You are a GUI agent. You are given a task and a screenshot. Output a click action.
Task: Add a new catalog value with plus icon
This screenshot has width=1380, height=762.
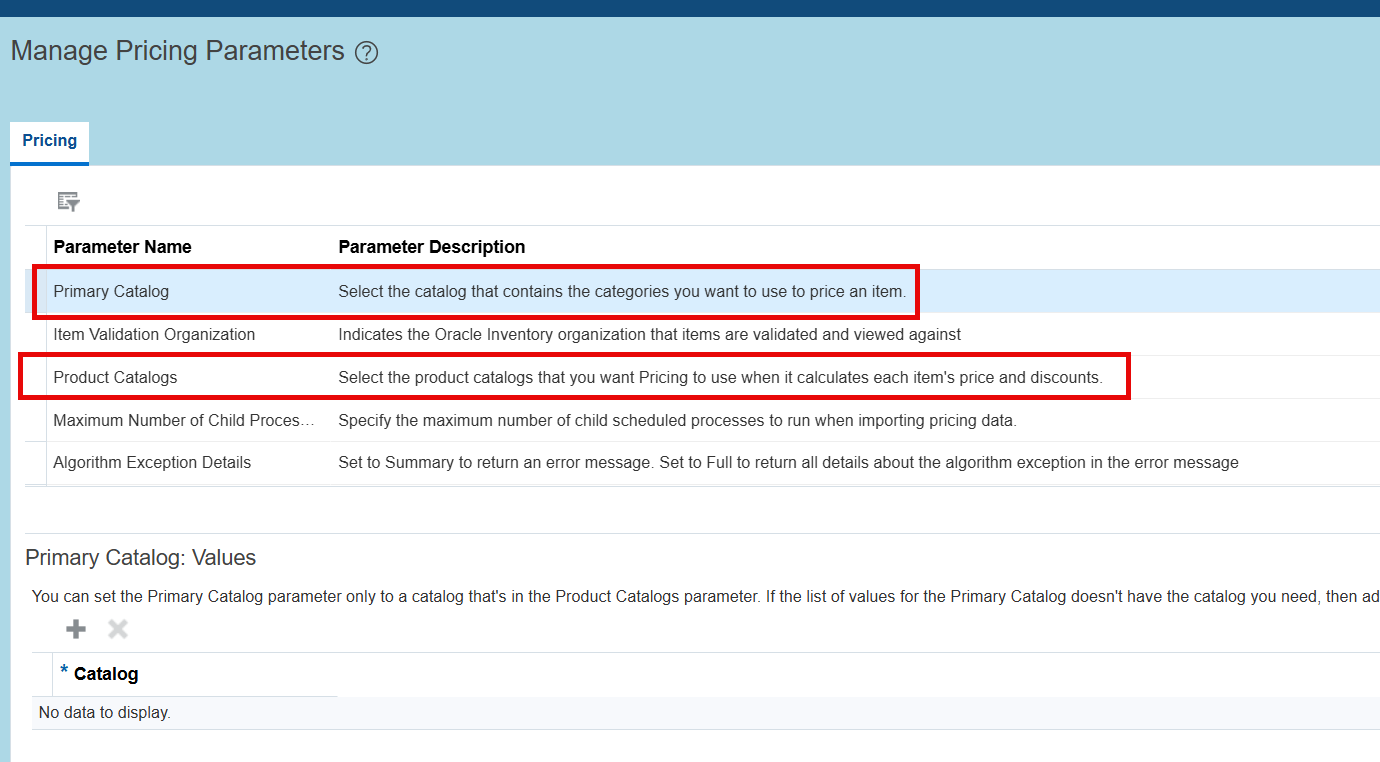(x=76, y=629)
